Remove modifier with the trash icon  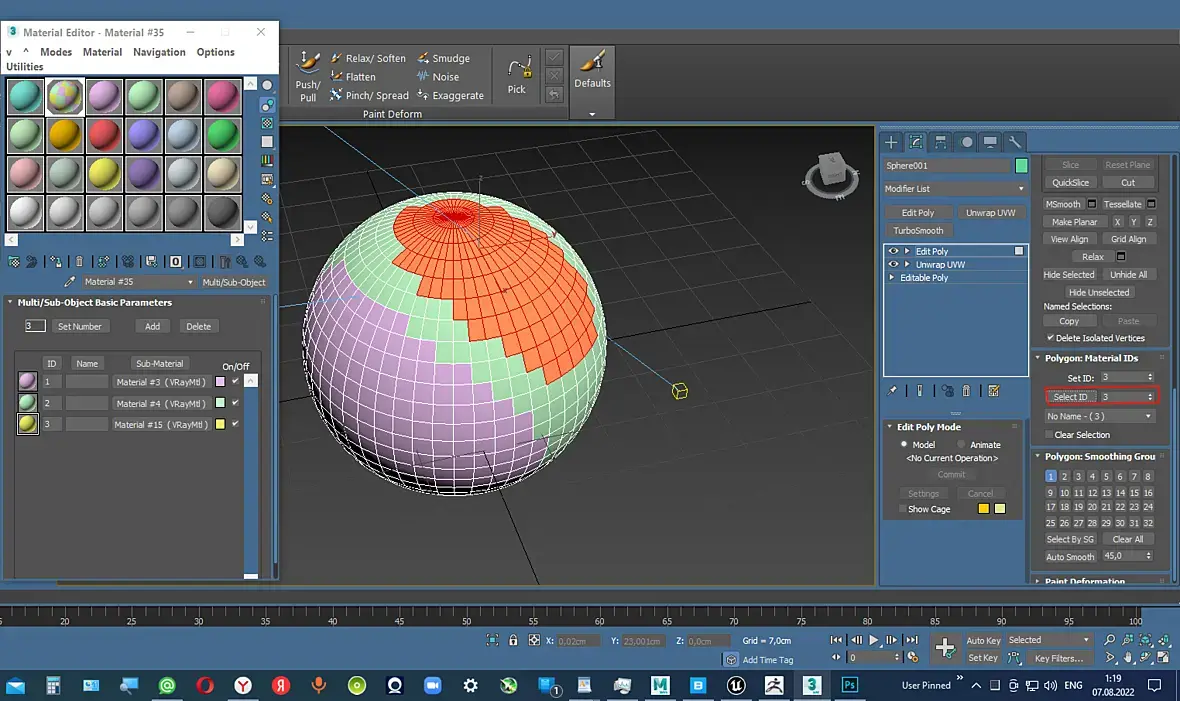[x=966, y=391]
